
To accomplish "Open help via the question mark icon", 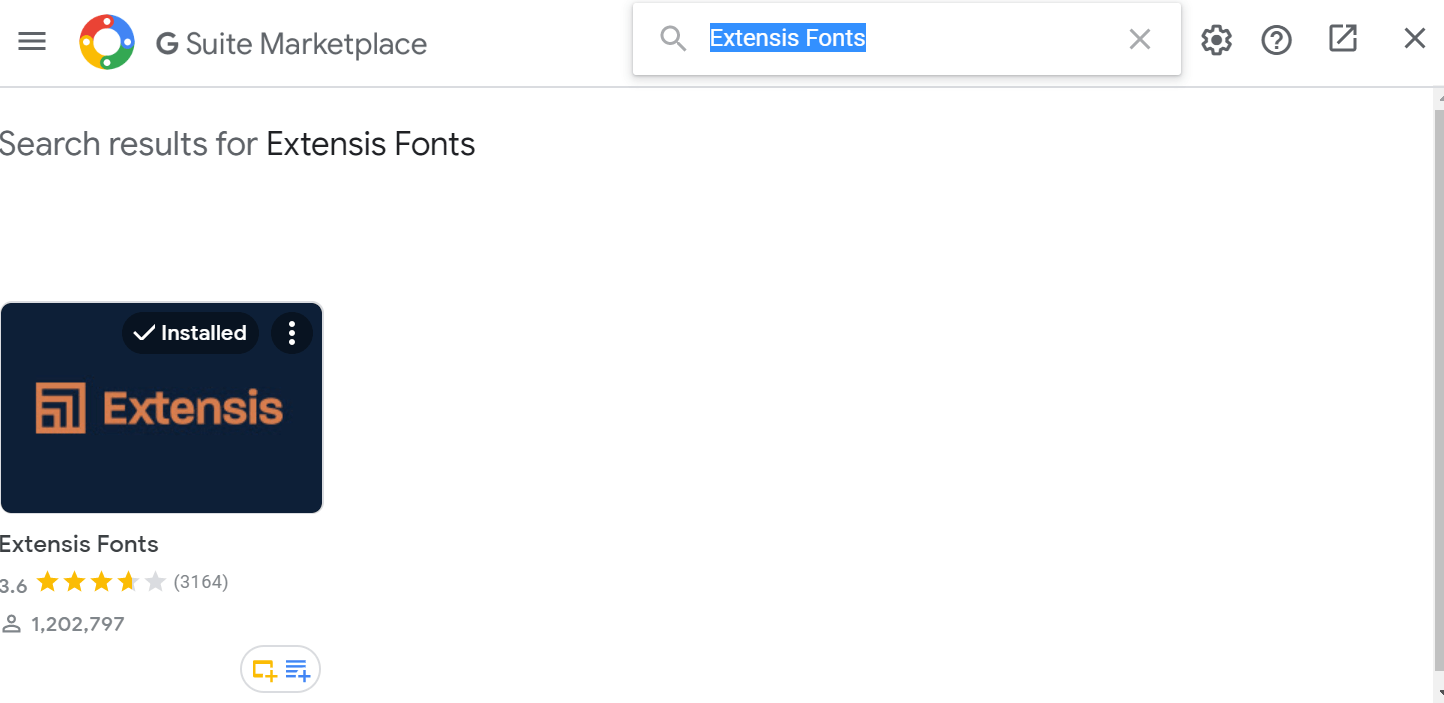I will tap(1276, 40).
